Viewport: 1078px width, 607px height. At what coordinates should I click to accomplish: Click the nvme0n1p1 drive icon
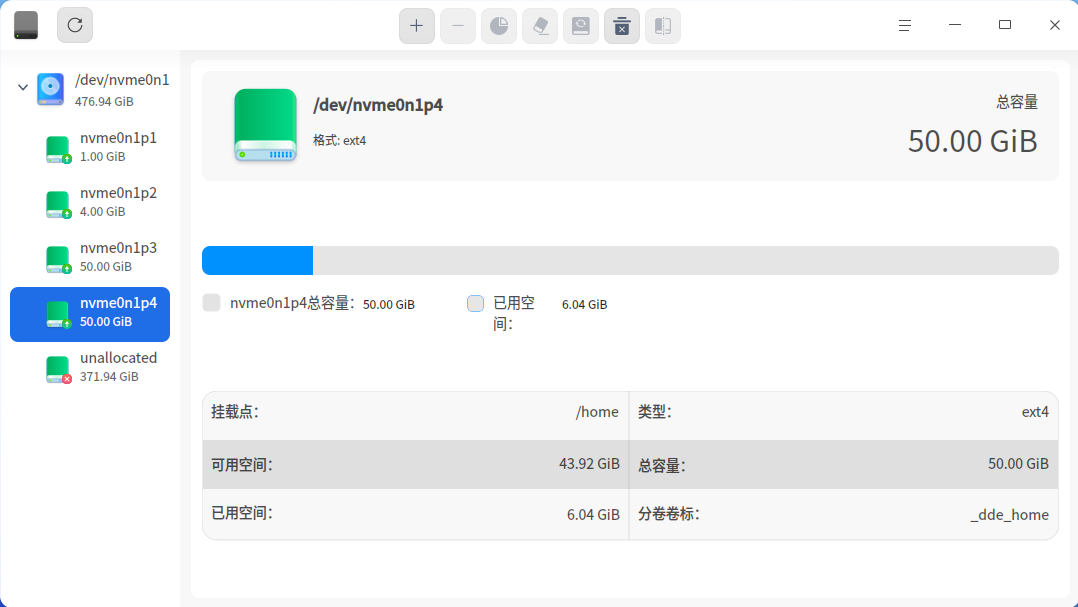click(x=58, y=149)
